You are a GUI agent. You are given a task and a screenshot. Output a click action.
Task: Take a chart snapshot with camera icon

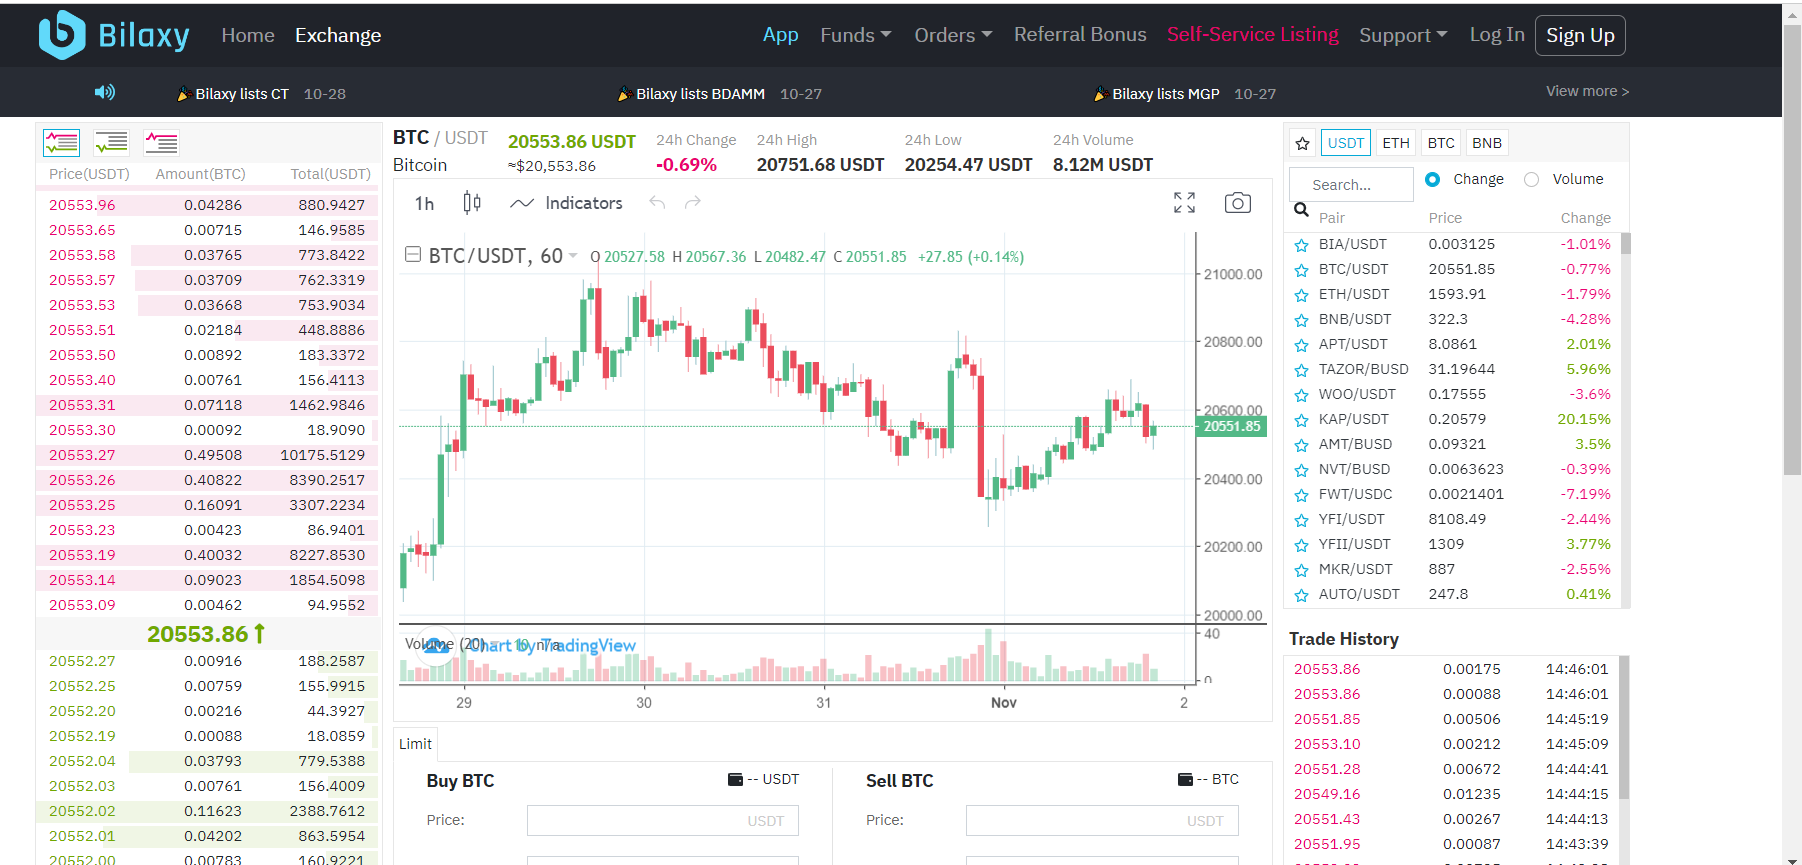click(1238, 203)
